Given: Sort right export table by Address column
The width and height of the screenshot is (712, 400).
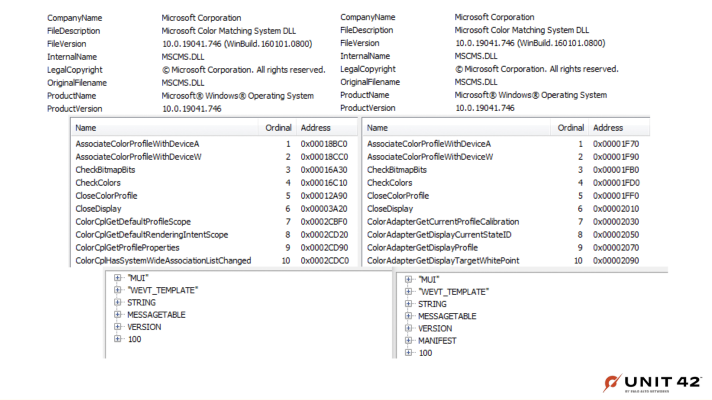Looking at the screenshot, I should pyautogui.click(x=619, y=128).
